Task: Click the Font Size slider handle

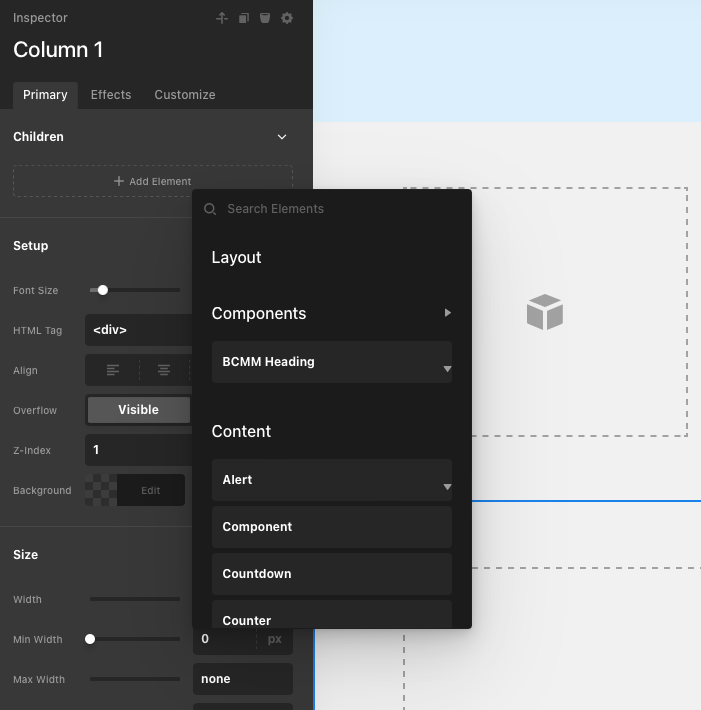Action: click(102, 290)
